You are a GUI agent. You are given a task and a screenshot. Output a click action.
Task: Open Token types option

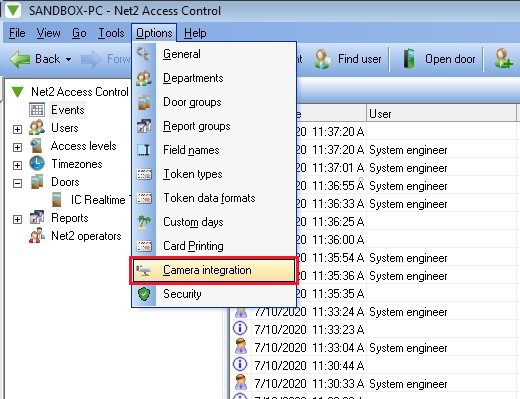coord(214,174)
